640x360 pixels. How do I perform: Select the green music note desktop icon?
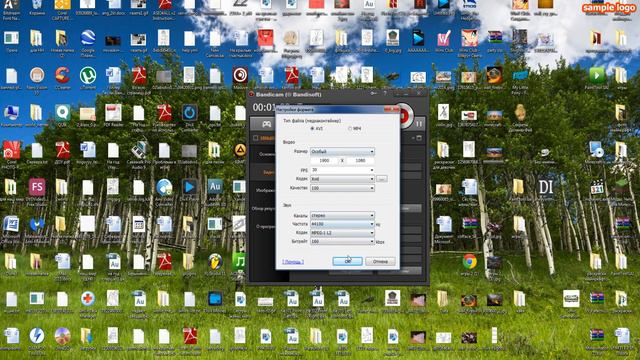coord(240,262)
